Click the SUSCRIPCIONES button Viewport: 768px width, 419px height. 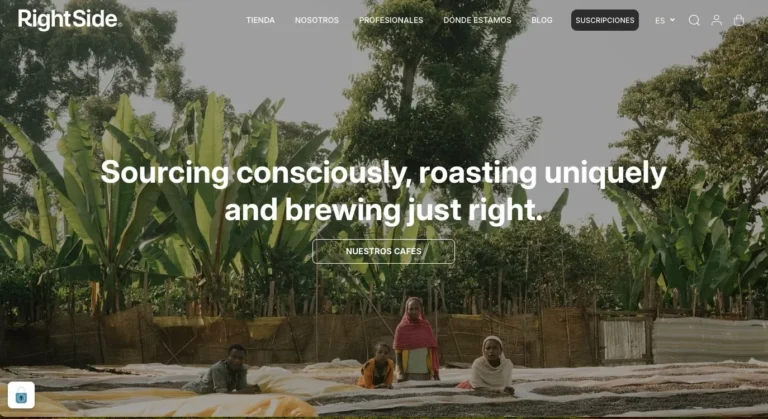tap(604, 20)
